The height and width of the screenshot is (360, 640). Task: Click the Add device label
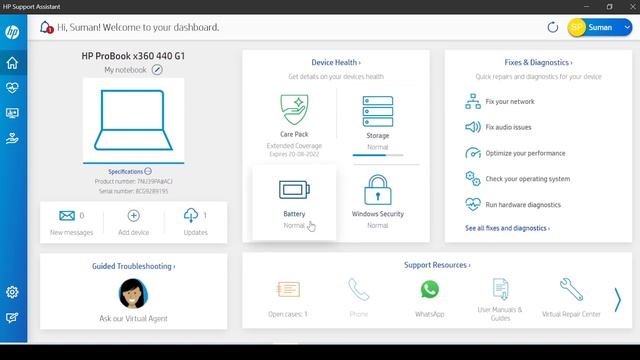133,232
